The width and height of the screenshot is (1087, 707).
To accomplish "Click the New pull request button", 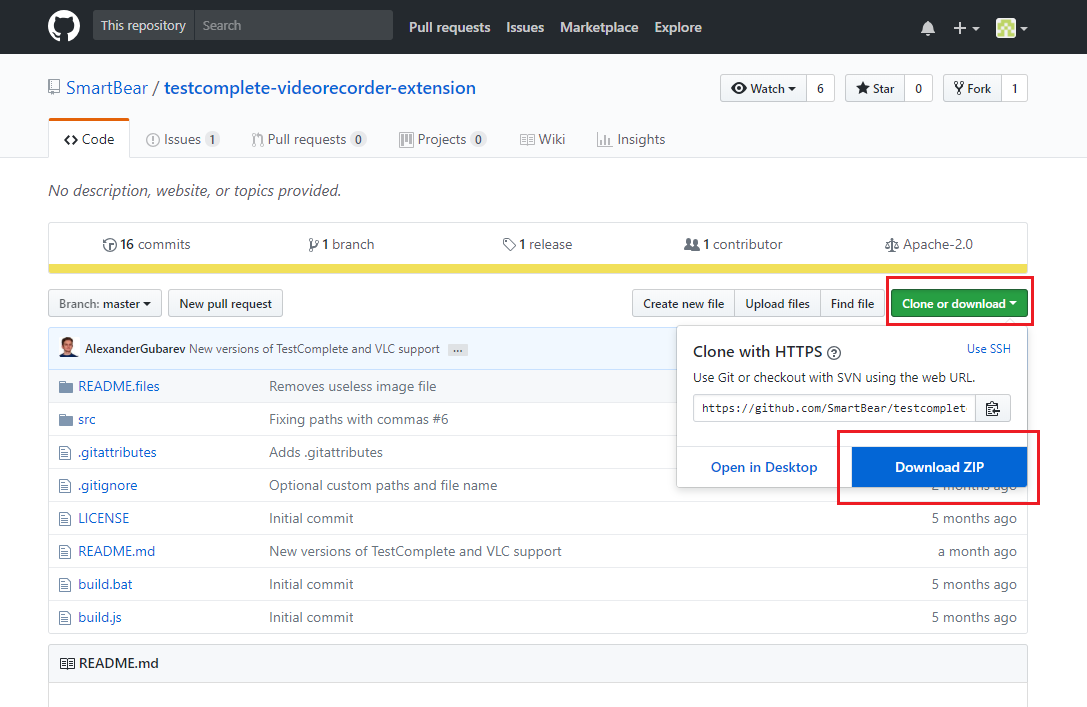I will coord(225,304).
